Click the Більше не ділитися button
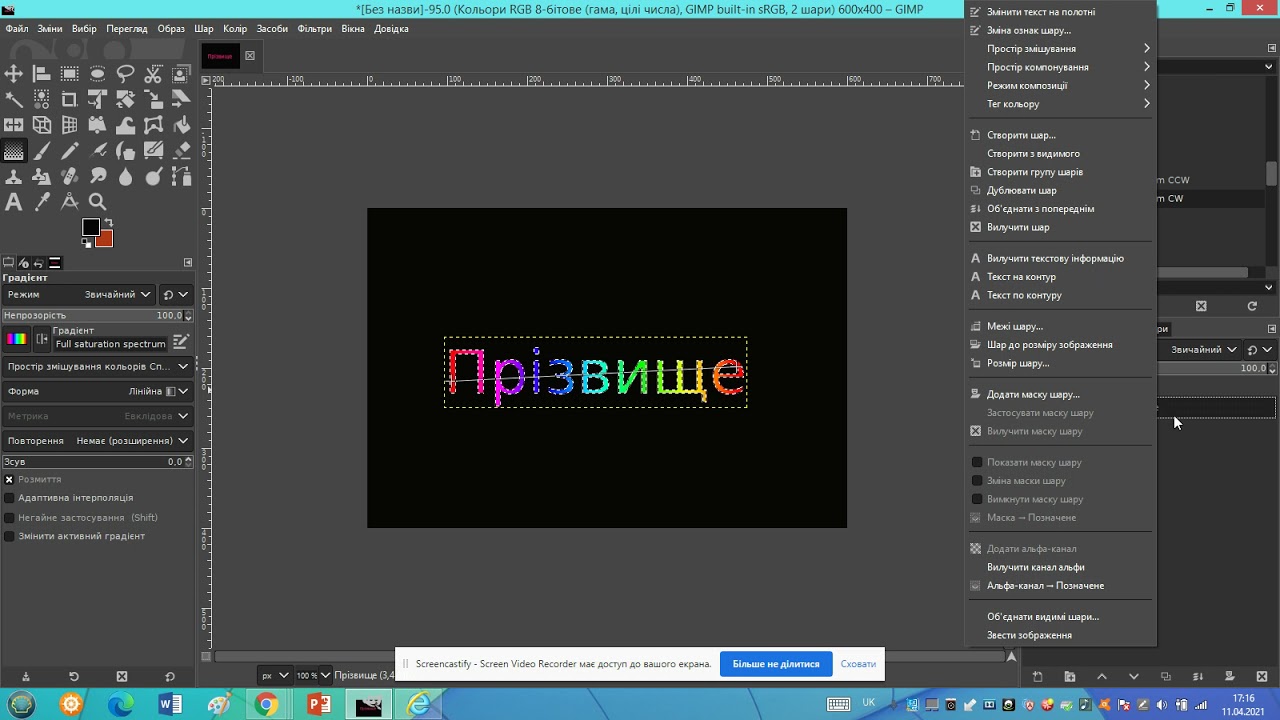This screenshot has width=1280, height=720. (x=776, y=664)
